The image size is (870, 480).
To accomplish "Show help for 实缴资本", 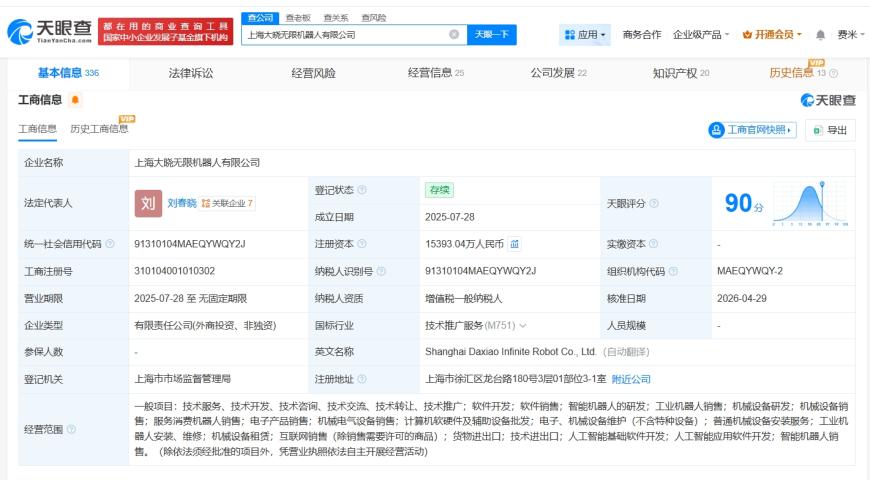I will [x=653, y=244].
